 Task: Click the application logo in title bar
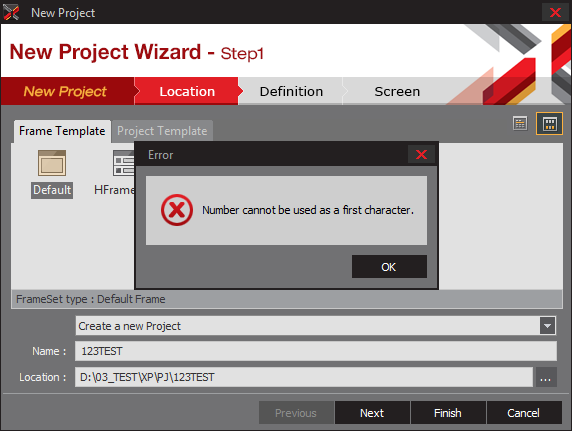[11, 12]
